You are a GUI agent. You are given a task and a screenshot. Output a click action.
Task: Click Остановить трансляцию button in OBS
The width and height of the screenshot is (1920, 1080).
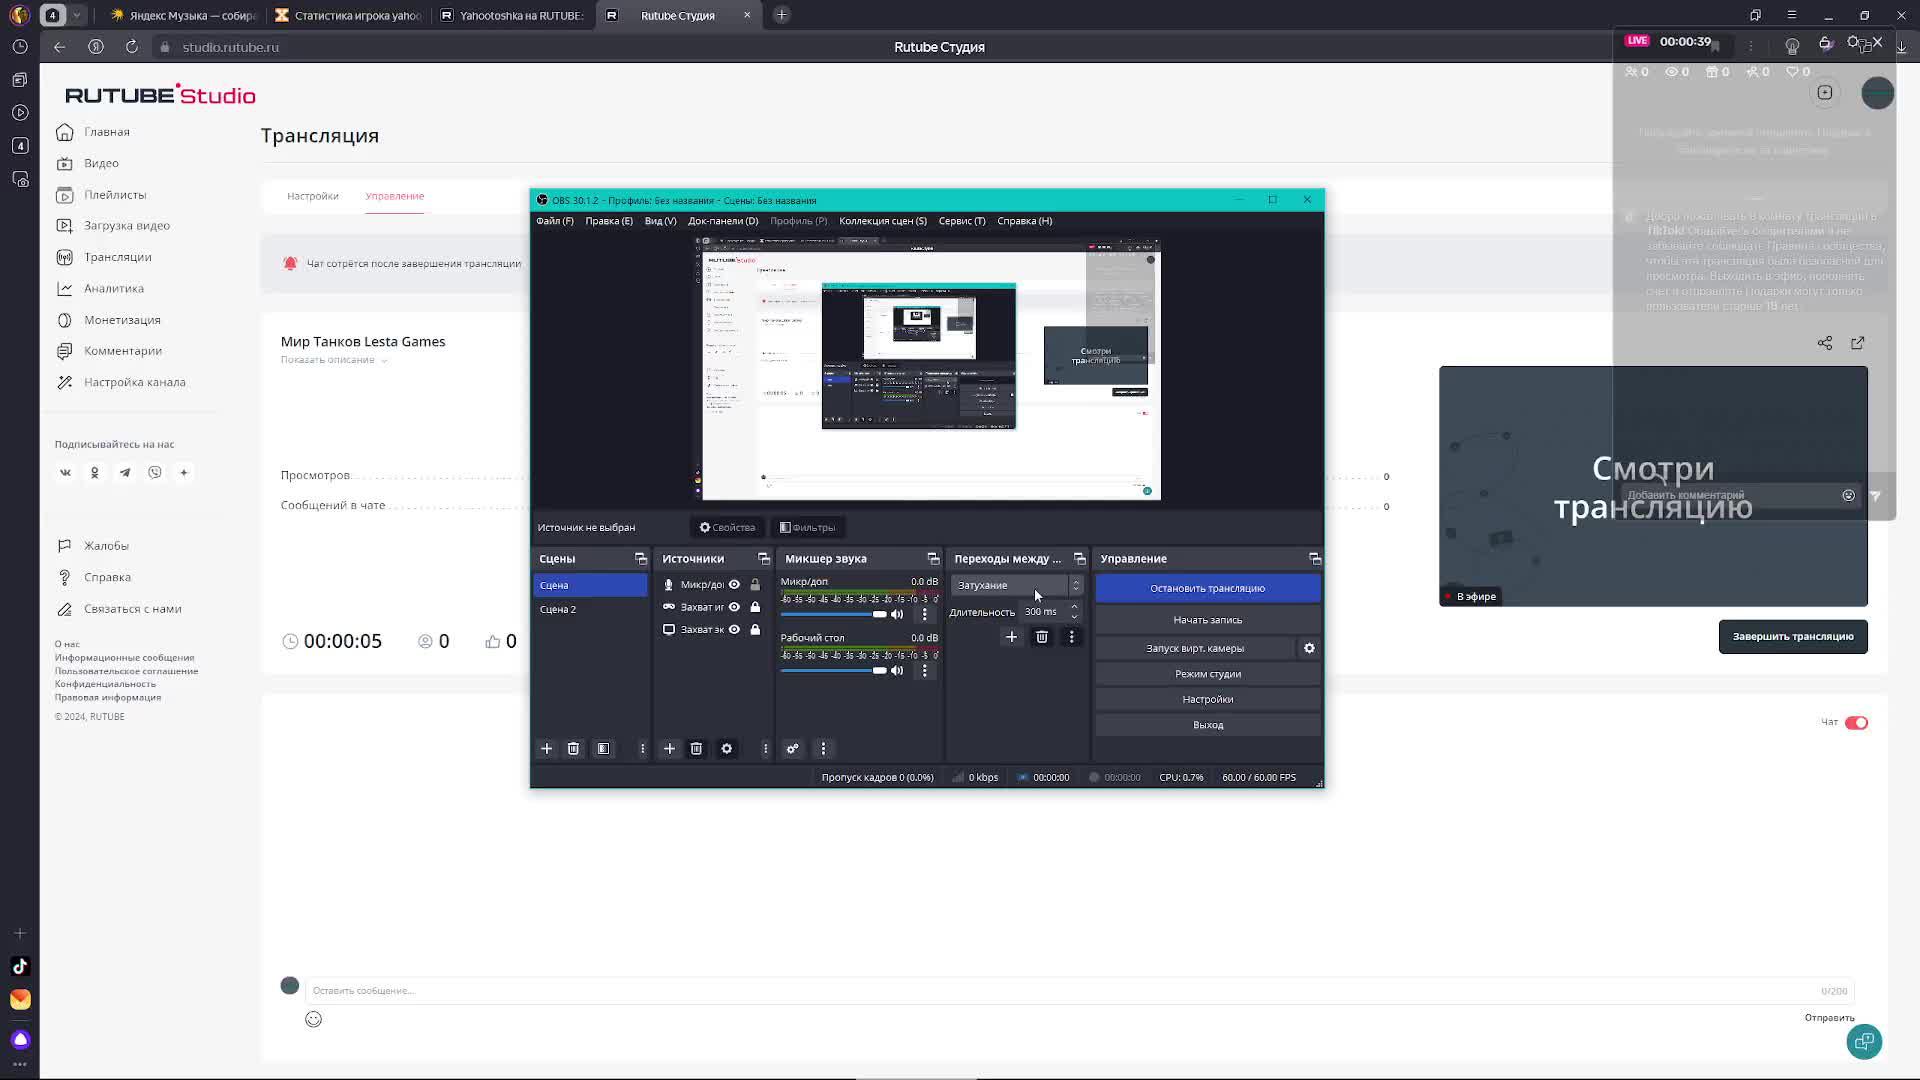point(1207,588)
